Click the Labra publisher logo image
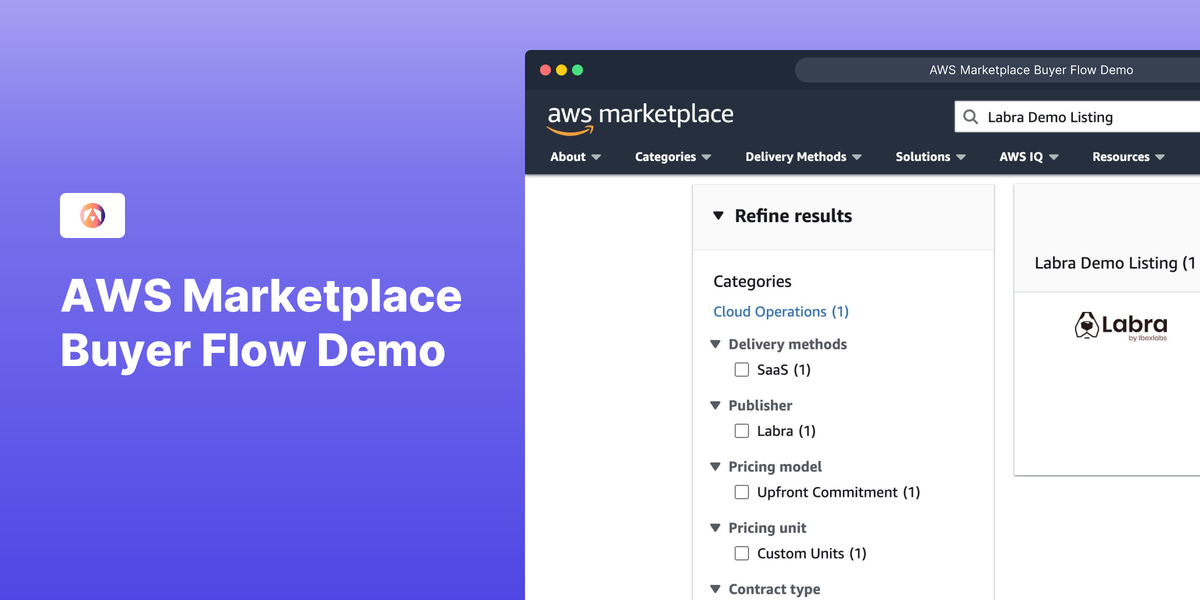1200x600 pixels. coord(1122,327)
